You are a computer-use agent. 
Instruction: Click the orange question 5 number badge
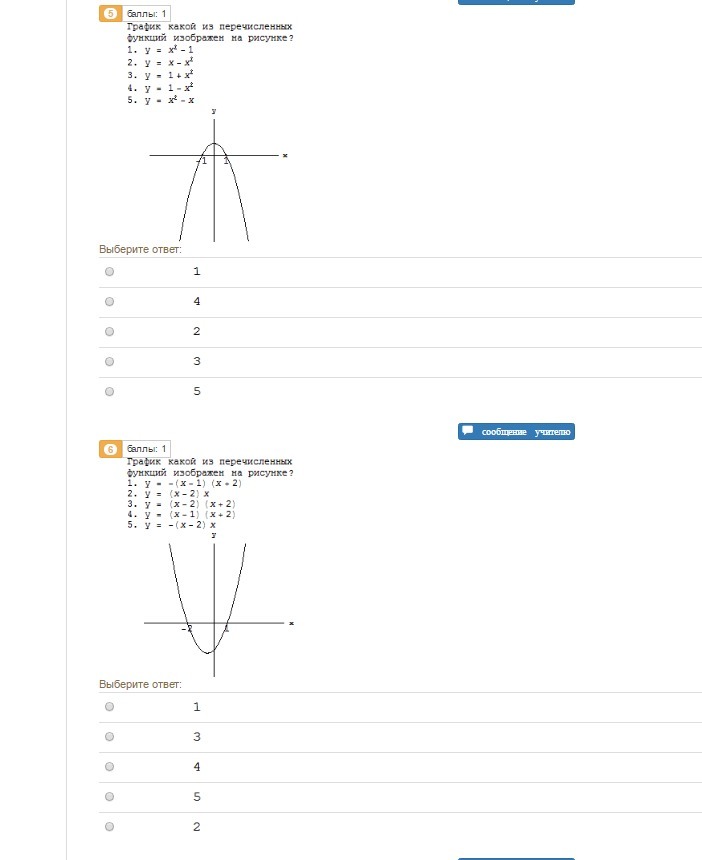(110, 13)
